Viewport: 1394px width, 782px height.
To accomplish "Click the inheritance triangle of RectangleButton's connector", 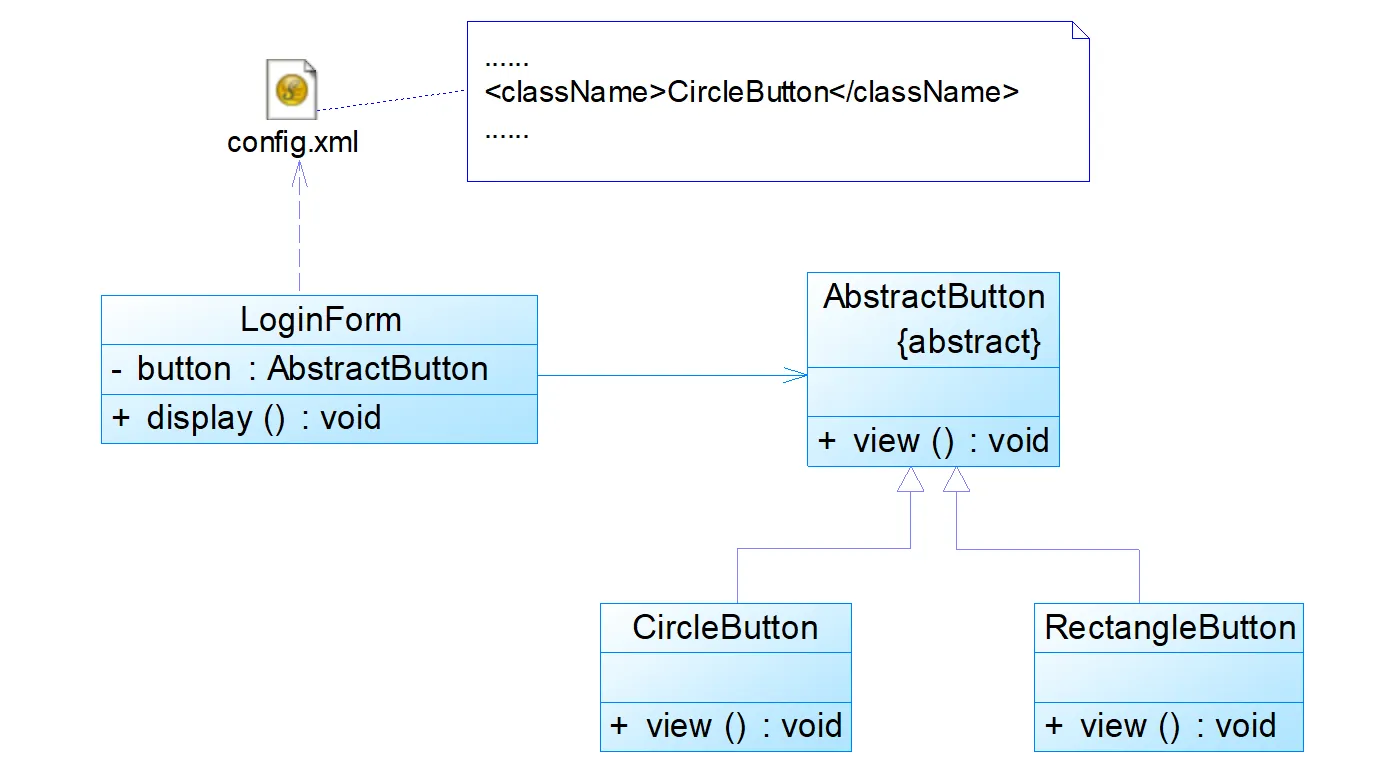I will click(956, 480).
